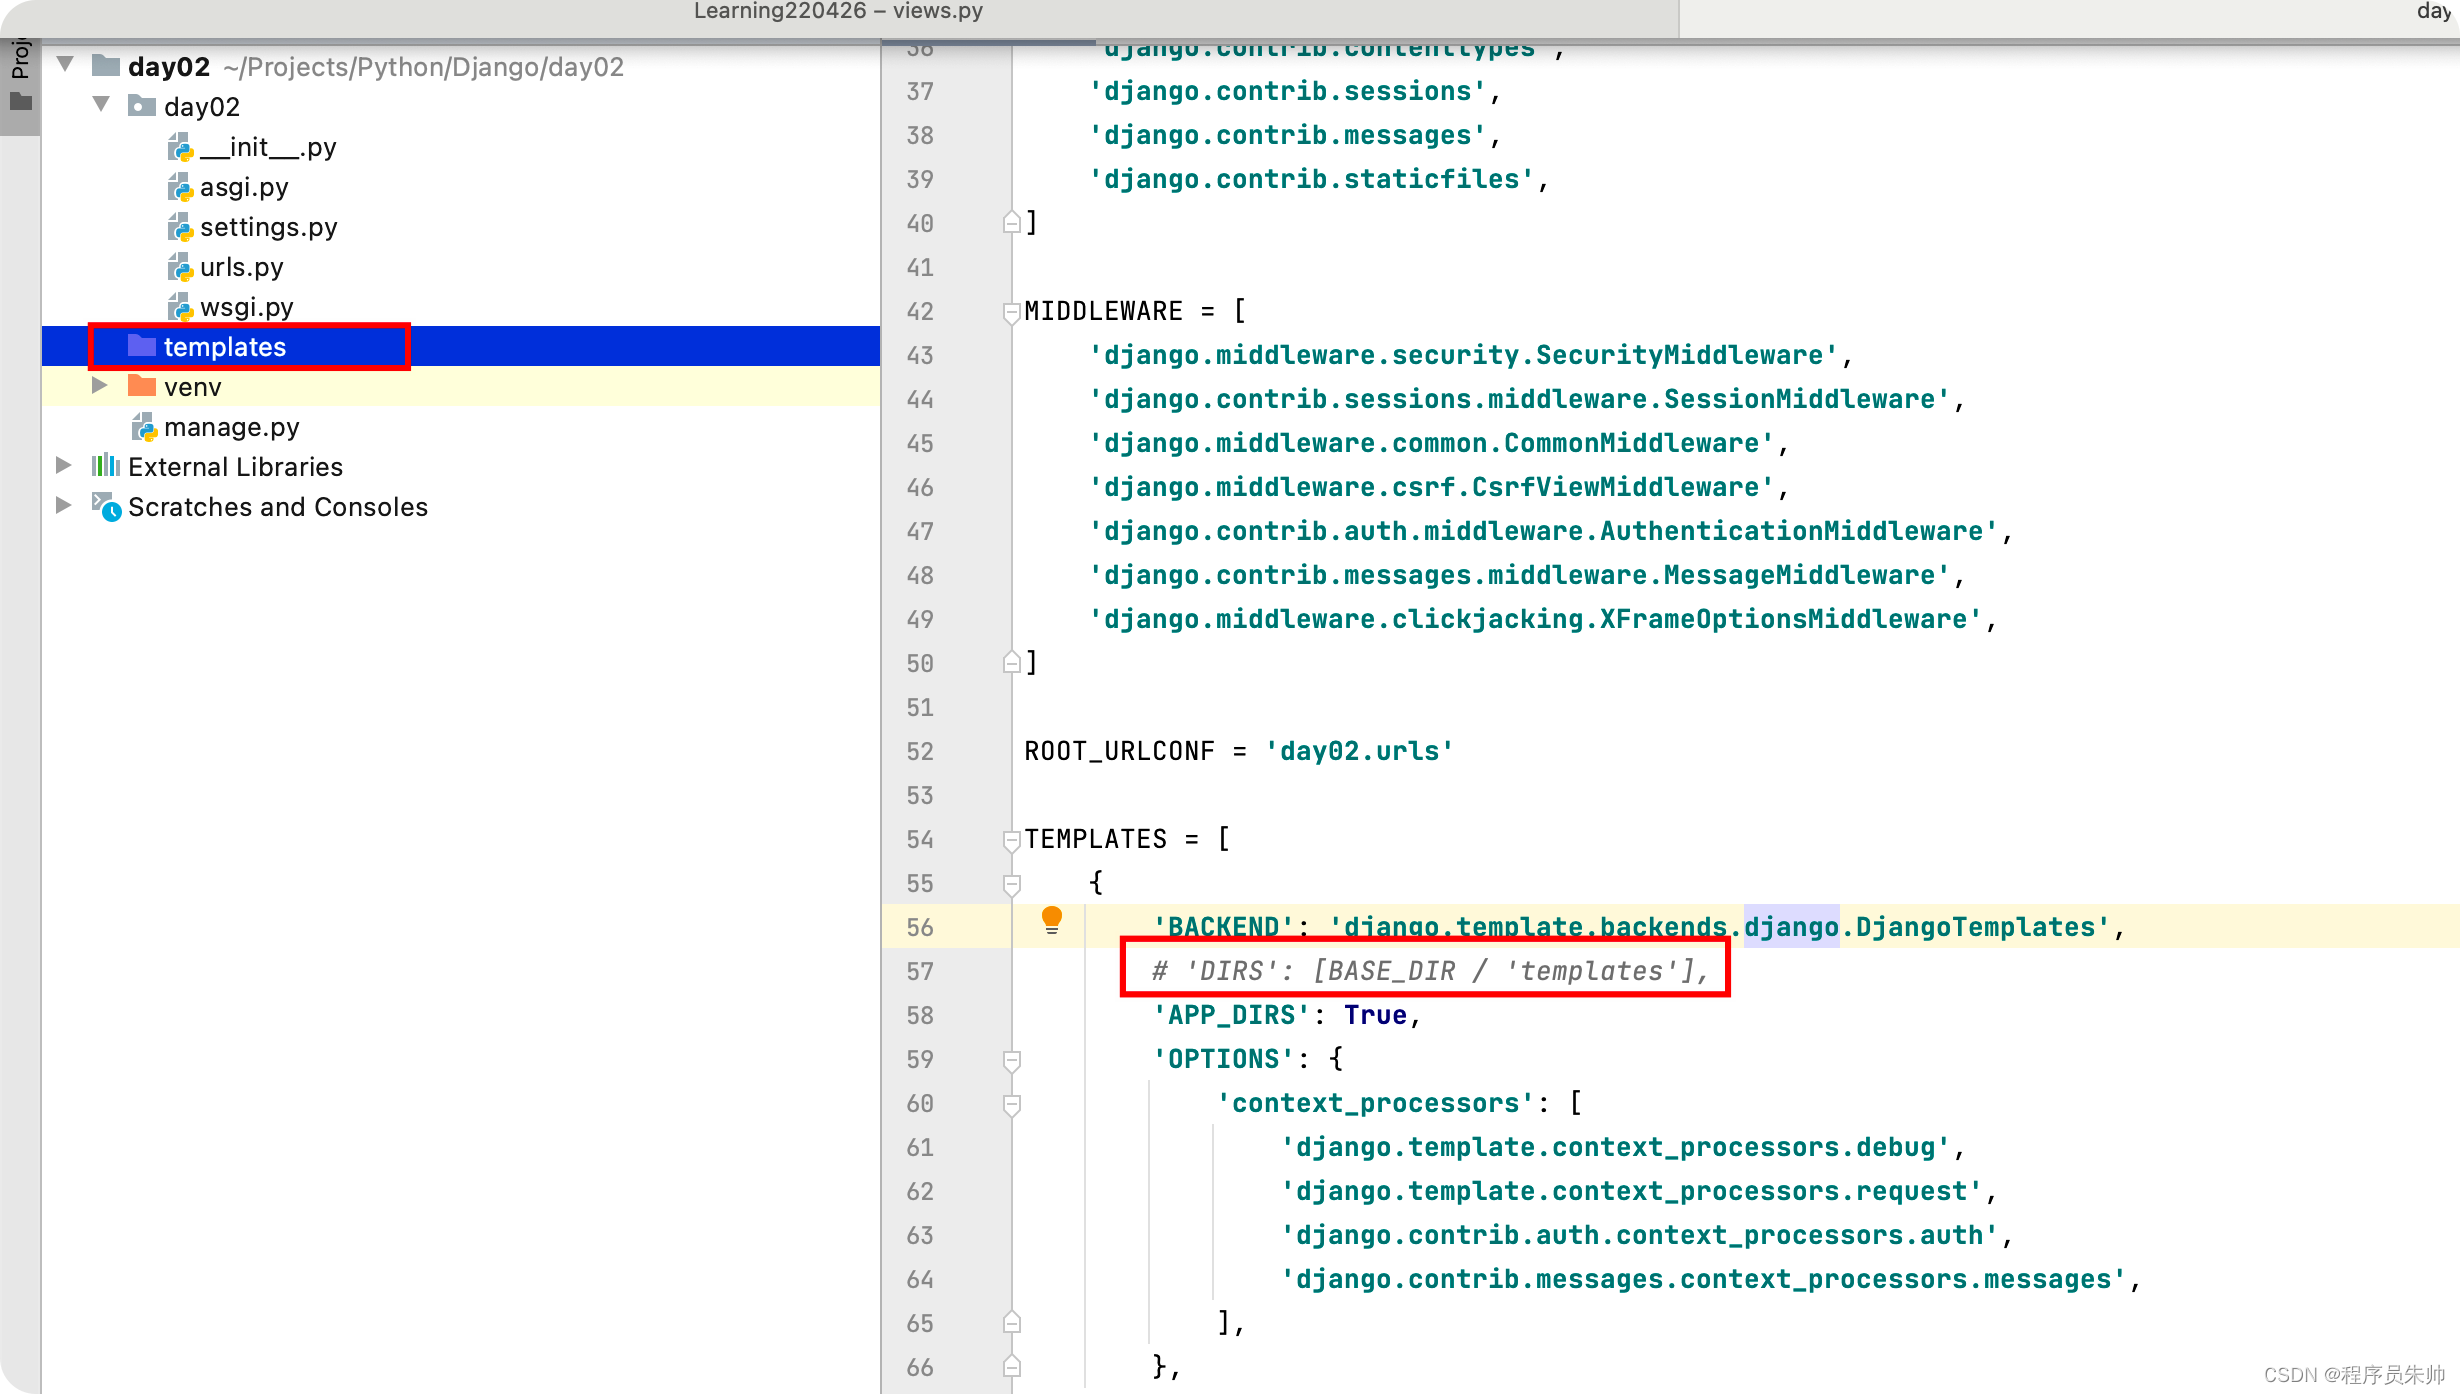Open asgi.py from project tree

tap(244, 187)
